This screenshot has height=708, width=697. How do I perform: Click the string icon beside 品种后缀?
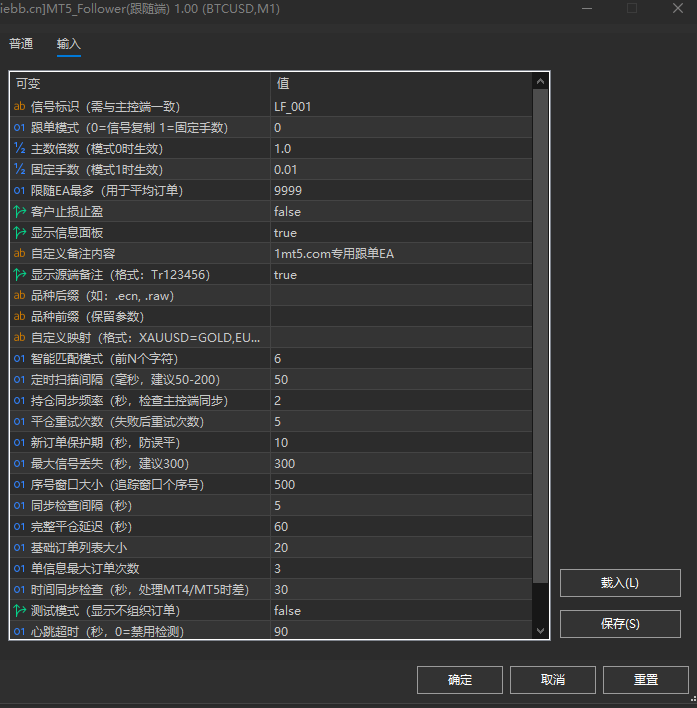point(19,296)
